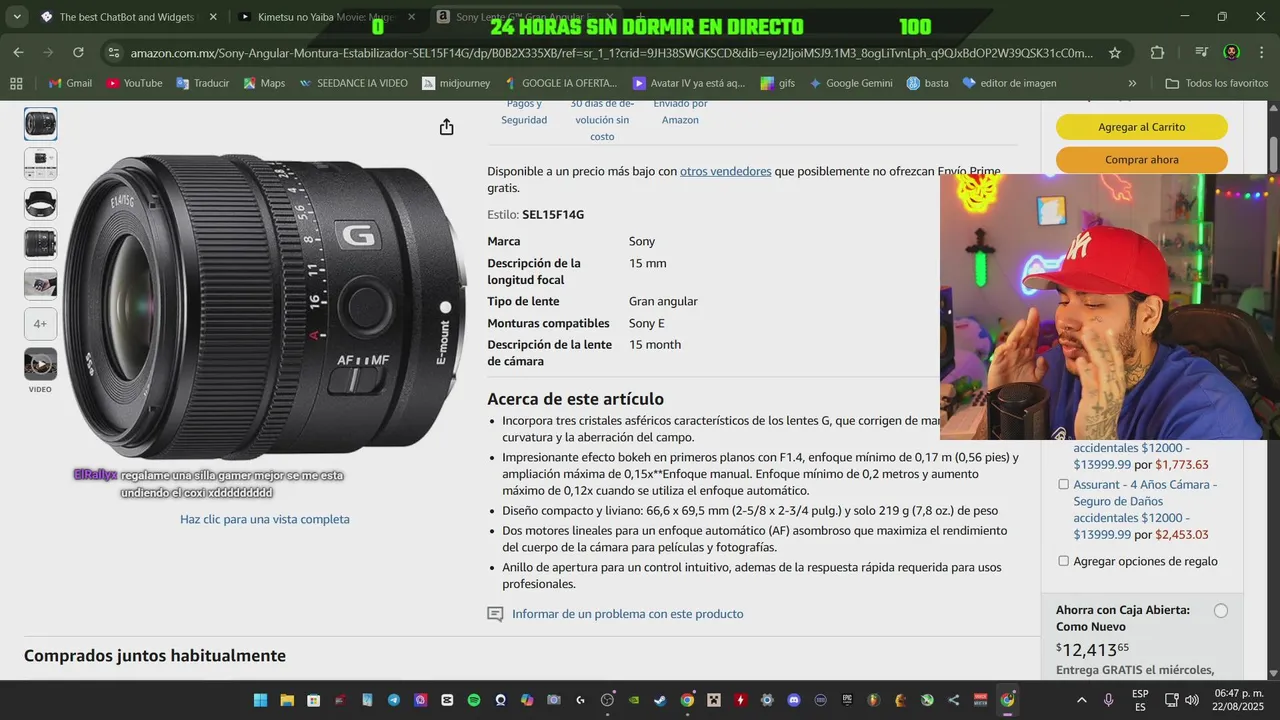Click report problem speech bubble icon

(495, 614)
